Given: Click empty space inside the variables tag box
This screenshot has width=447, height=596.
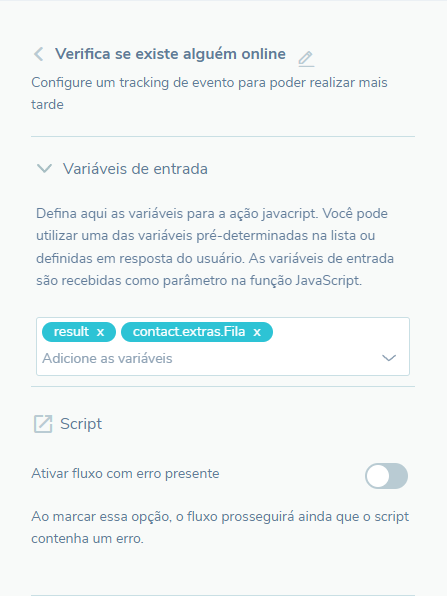Looking at the screenshot, I should (340, 332).
